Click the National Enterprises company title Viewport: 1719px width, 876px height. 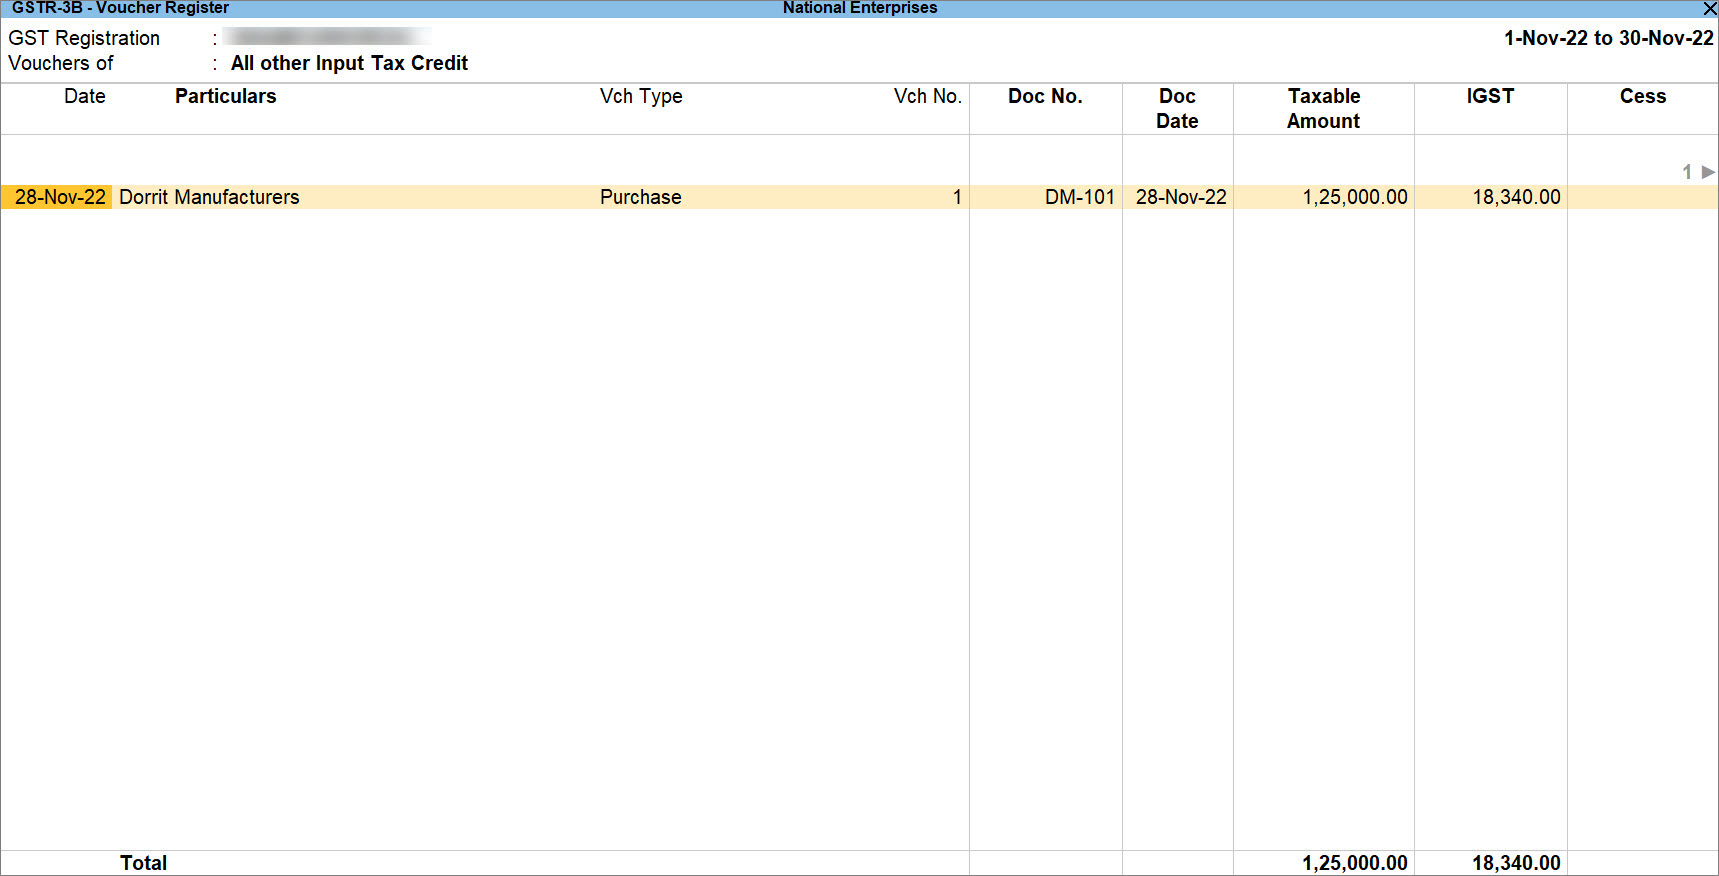click(x=860, y=8)
